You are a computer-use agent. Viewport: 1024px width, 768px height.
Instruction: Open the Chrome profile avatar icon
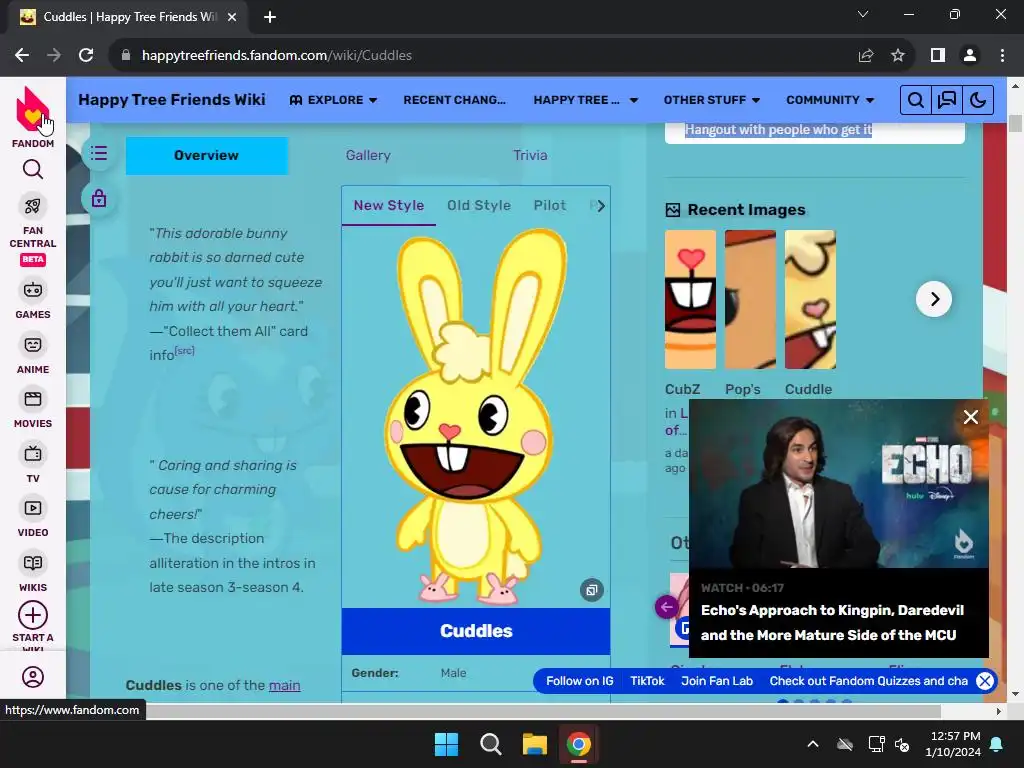click(x=970, y=56)
